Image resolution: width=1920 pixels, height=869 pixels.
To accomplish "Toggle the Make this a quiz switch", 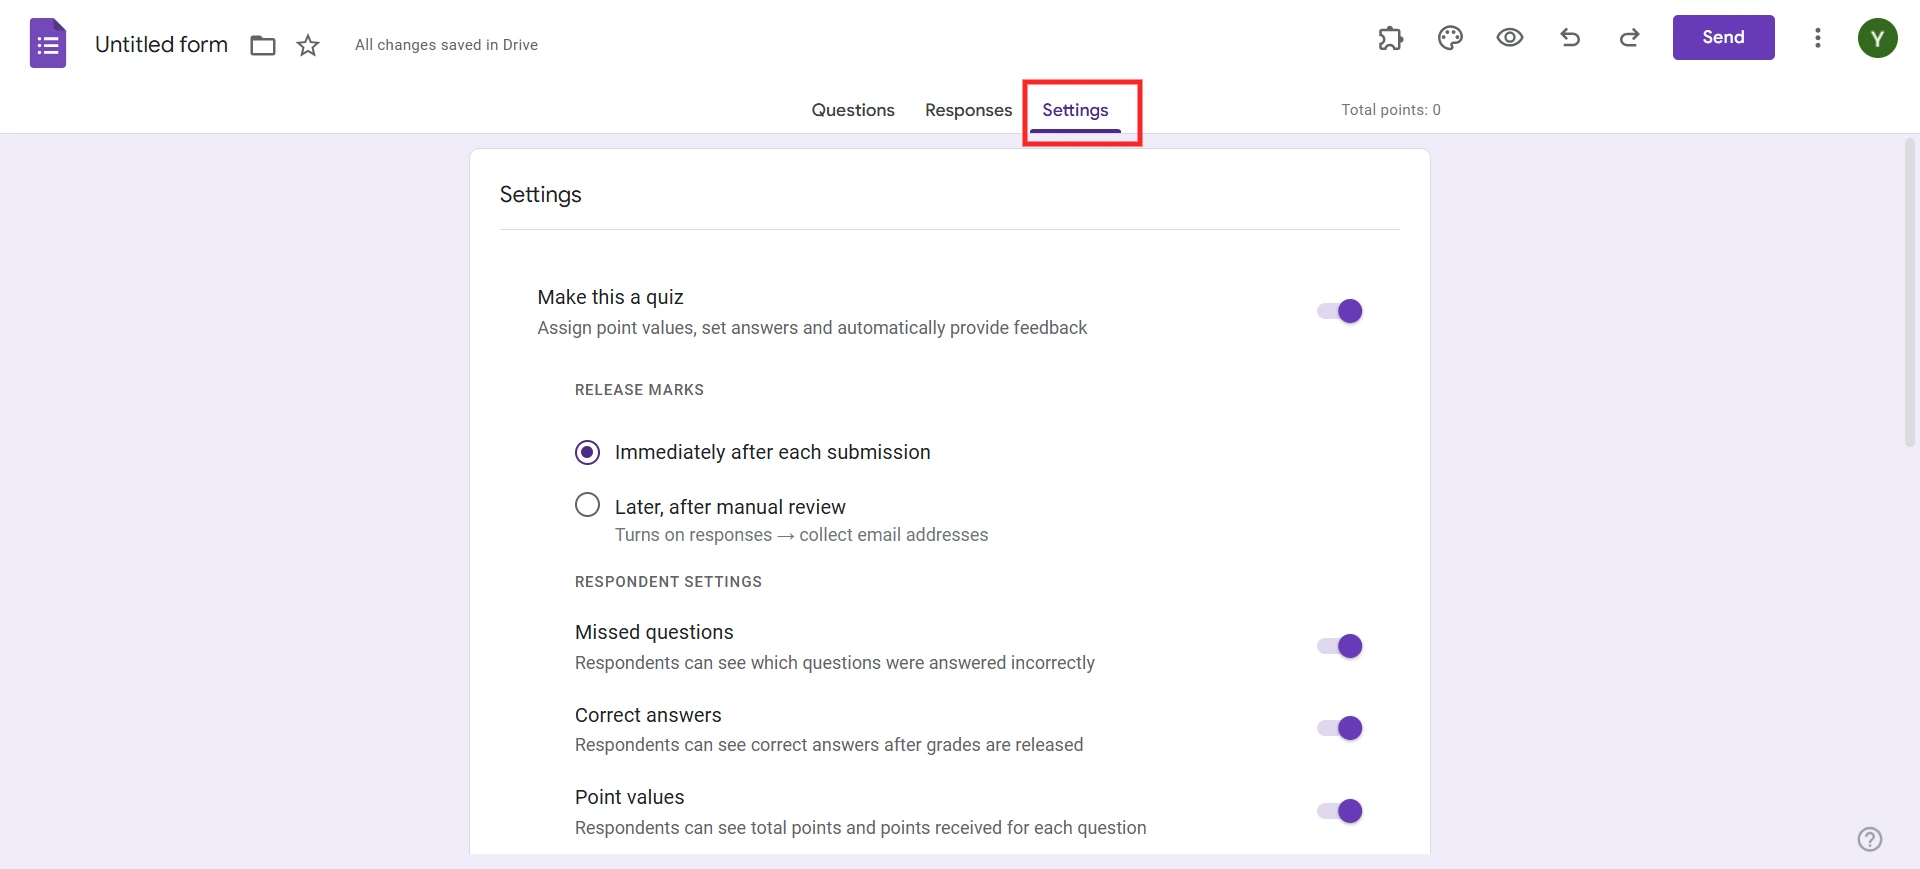I will click(1340, 311).
